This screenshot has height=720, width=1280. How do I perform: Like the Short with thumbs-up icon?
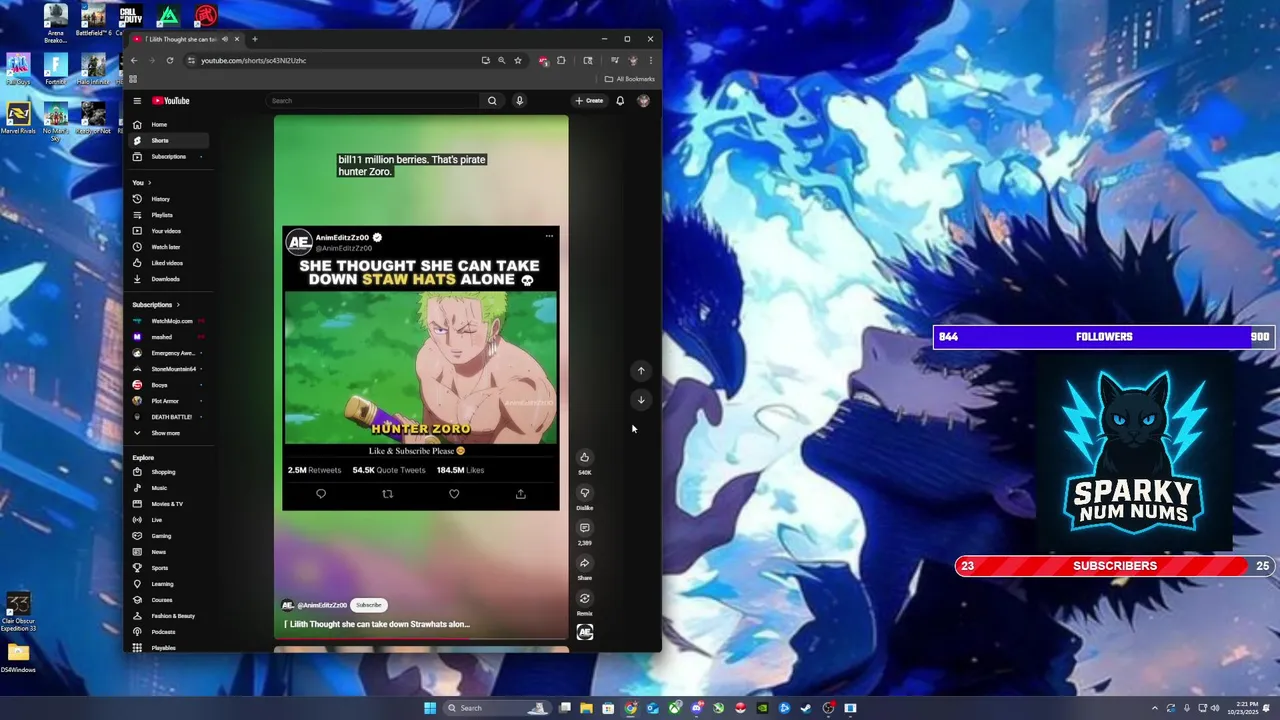coord(585,457)
